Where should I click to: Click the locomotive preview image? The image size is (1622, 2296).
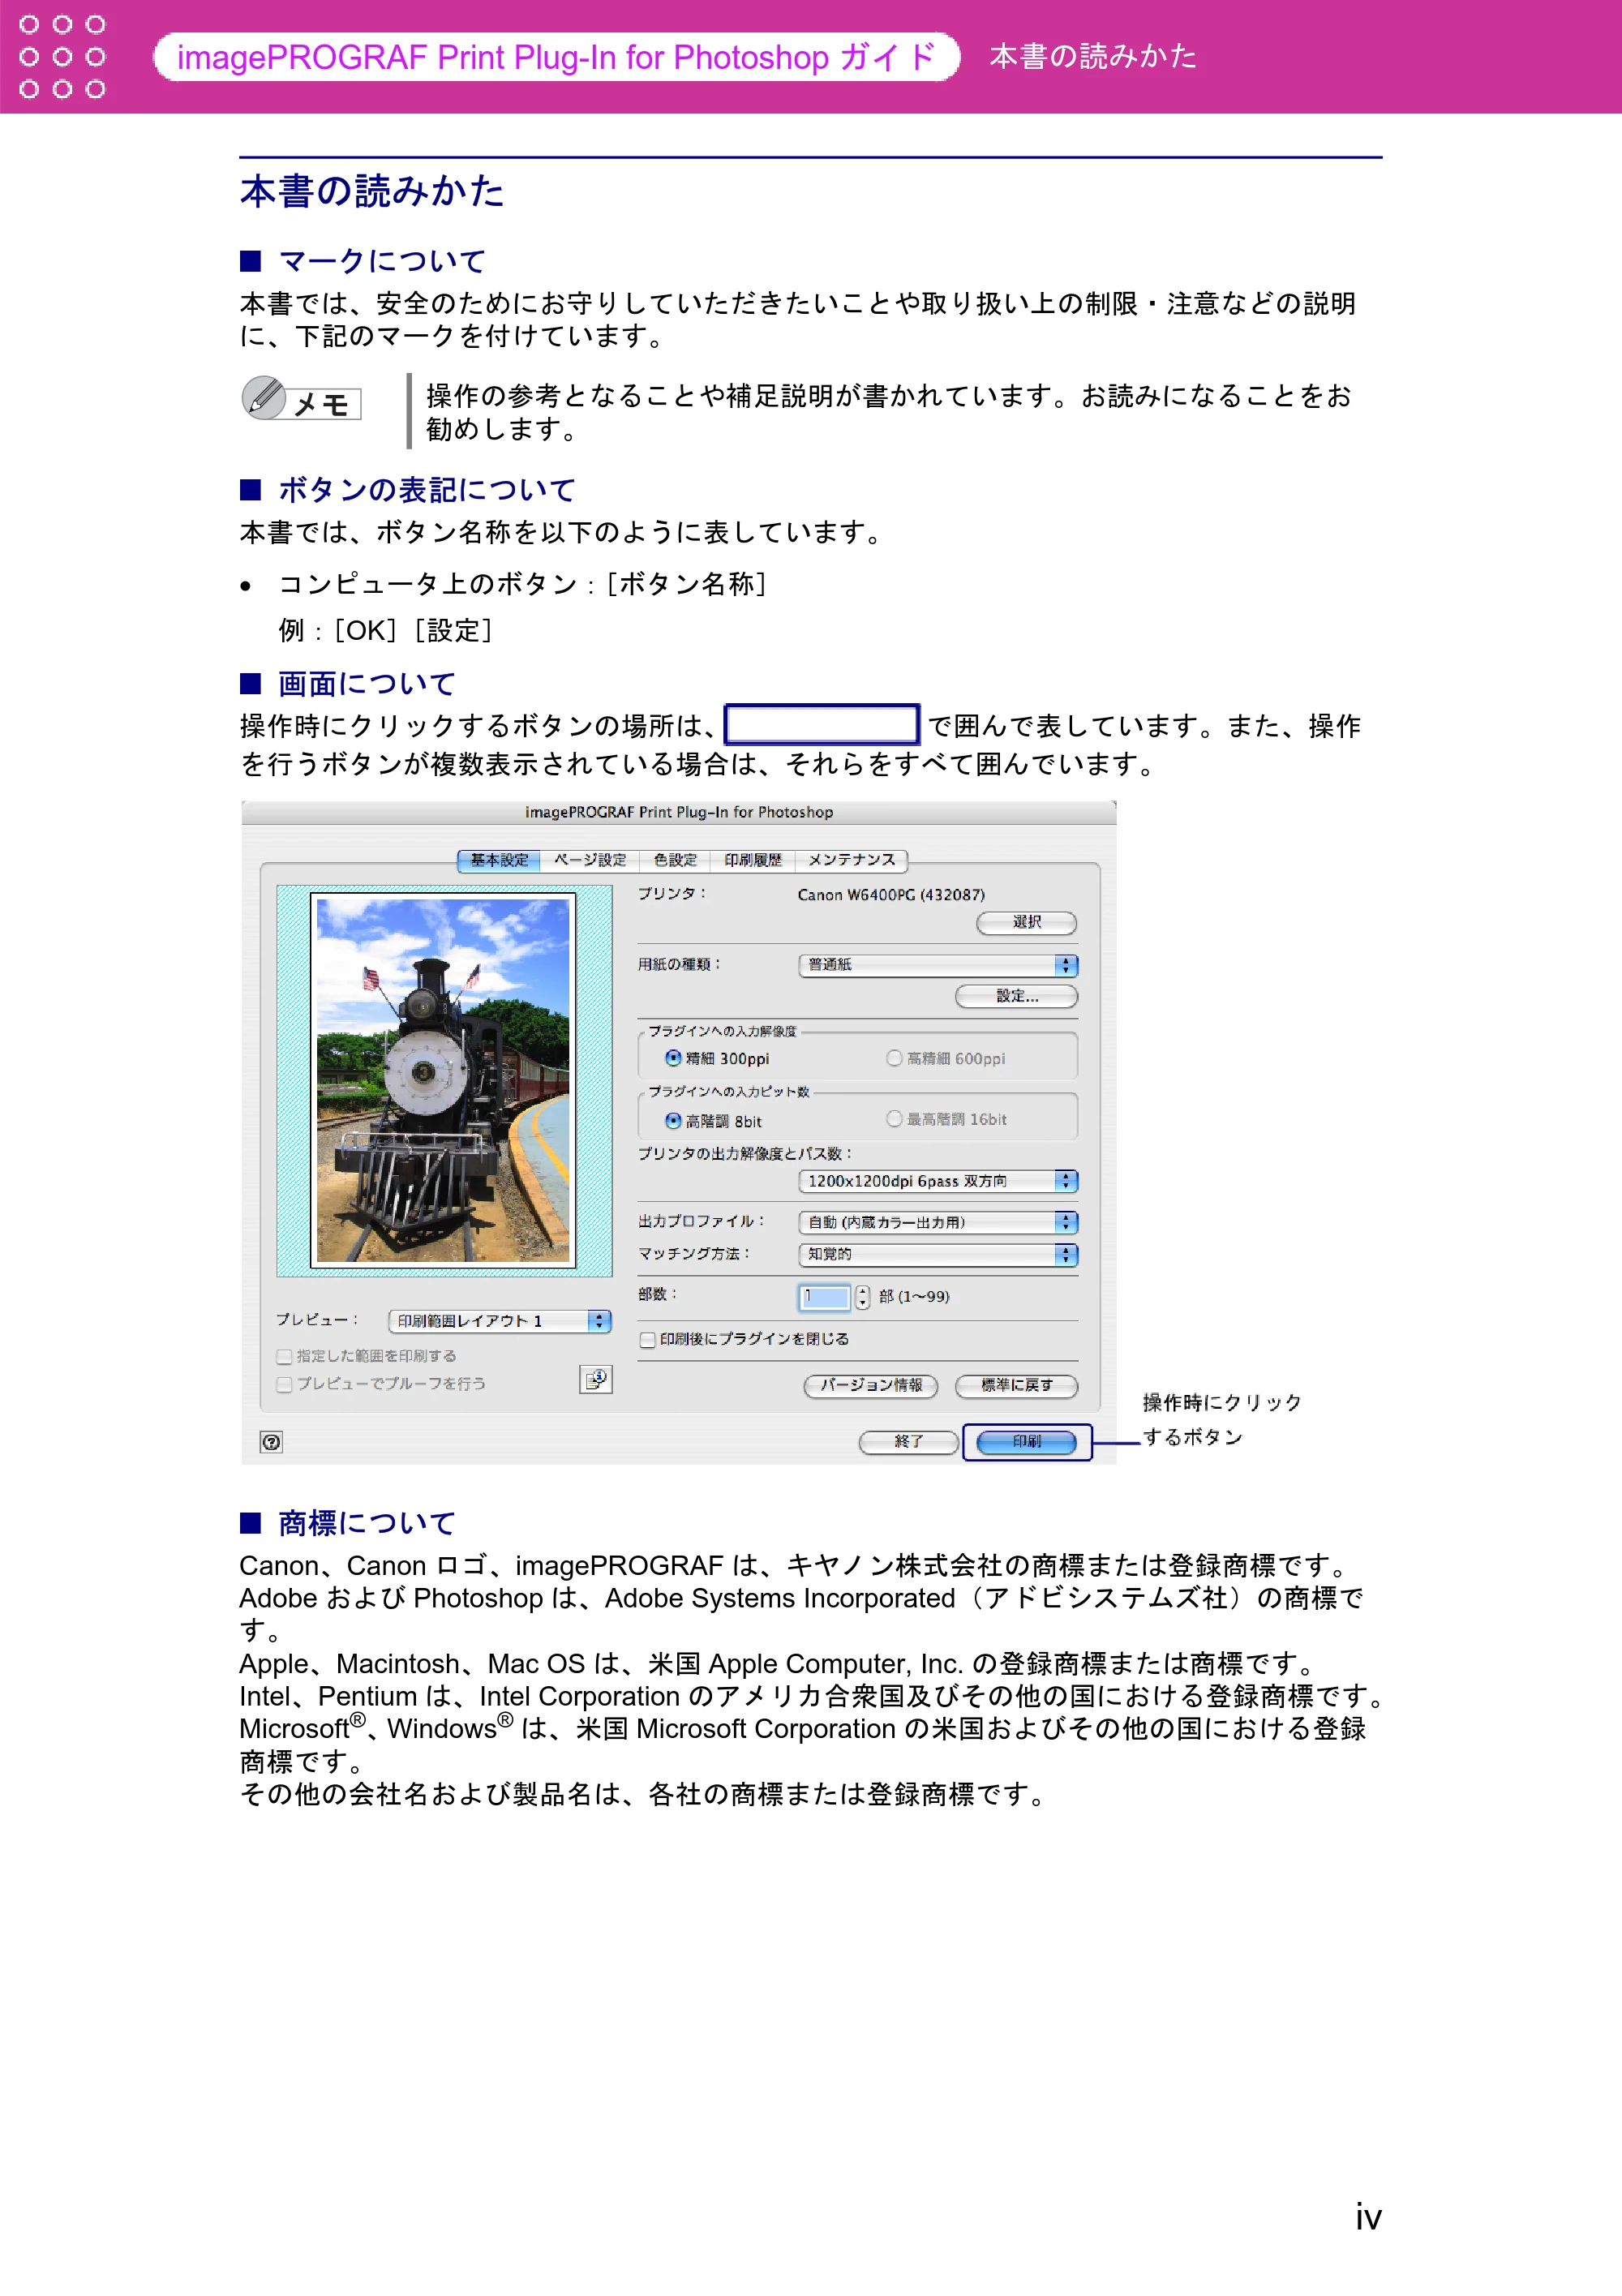(443, 1080)
